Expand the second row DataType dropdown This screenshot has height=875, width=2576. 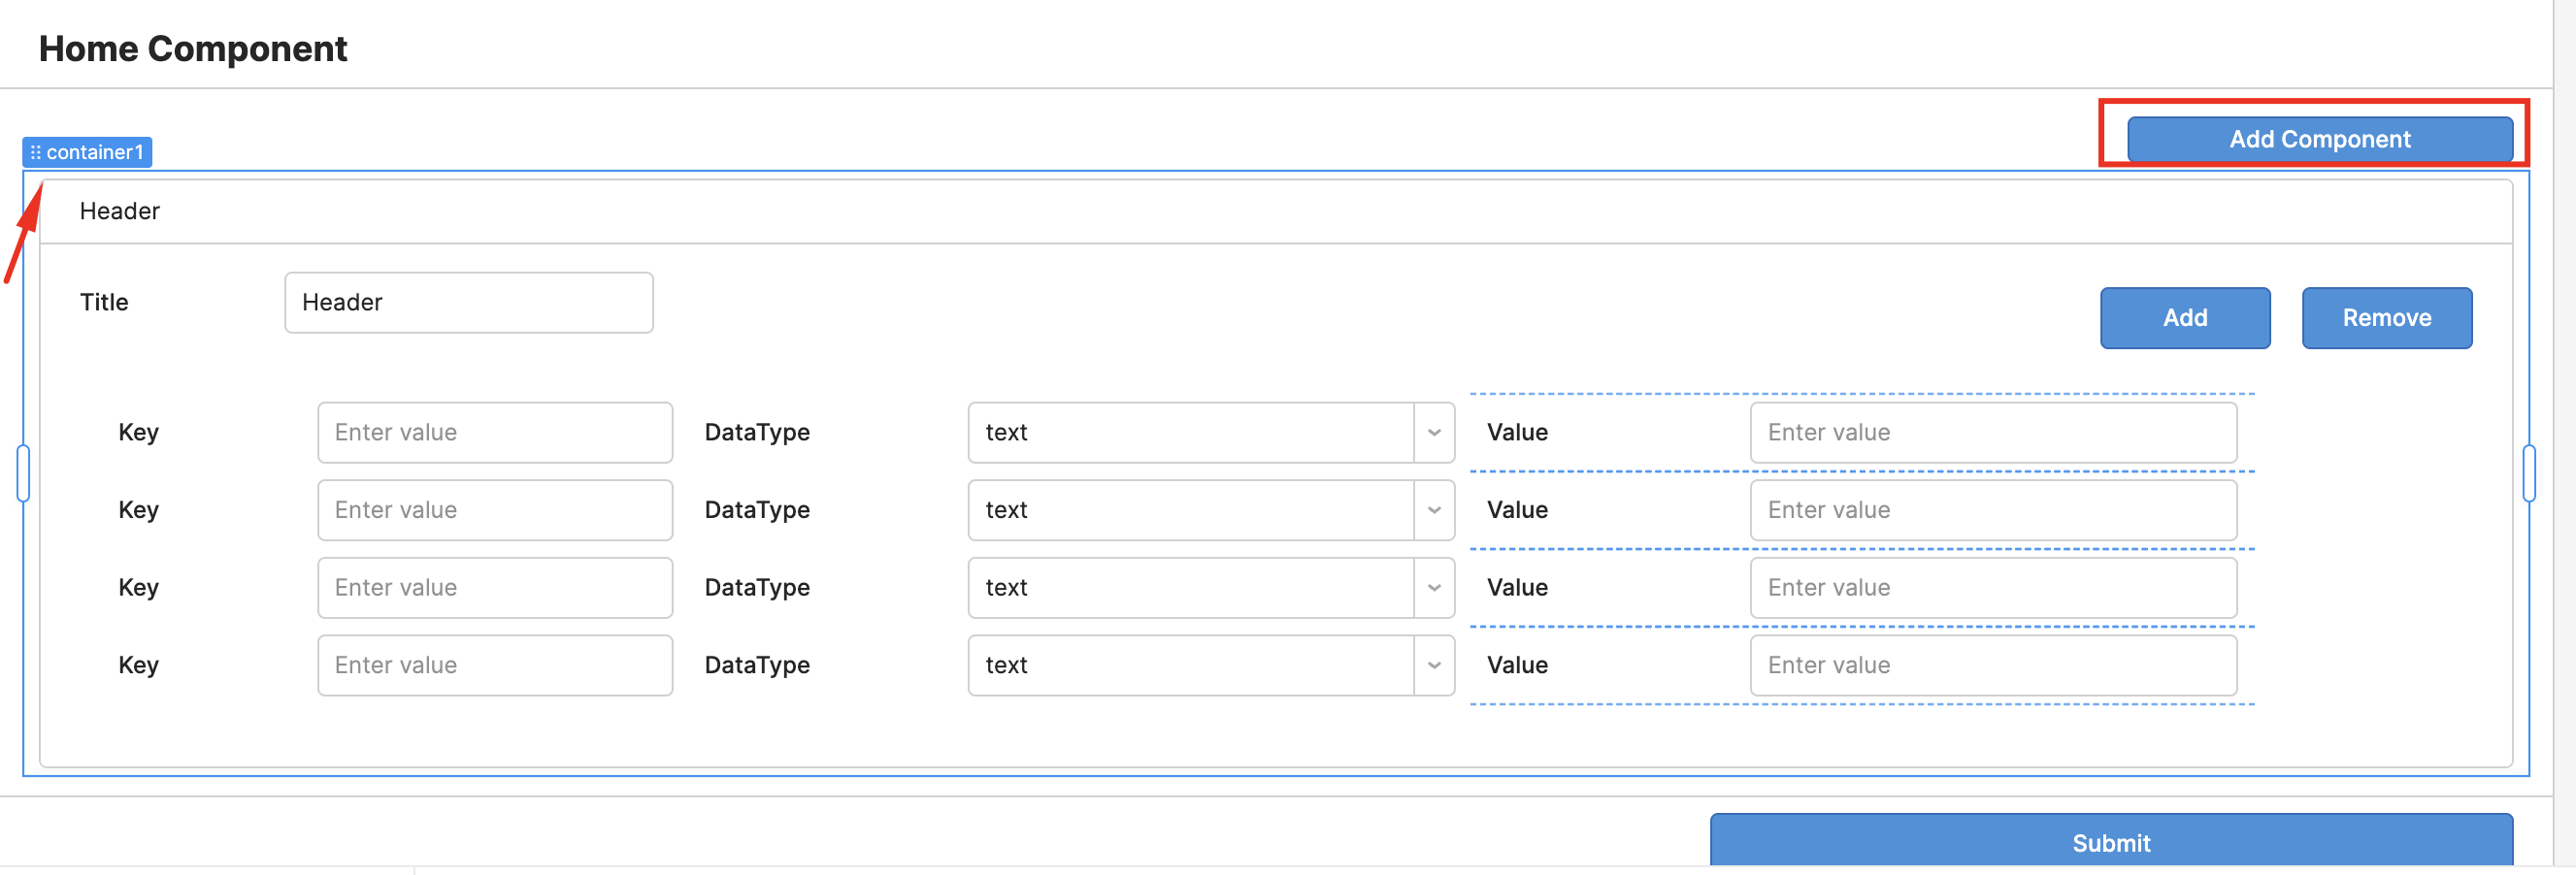(1210, 510)
